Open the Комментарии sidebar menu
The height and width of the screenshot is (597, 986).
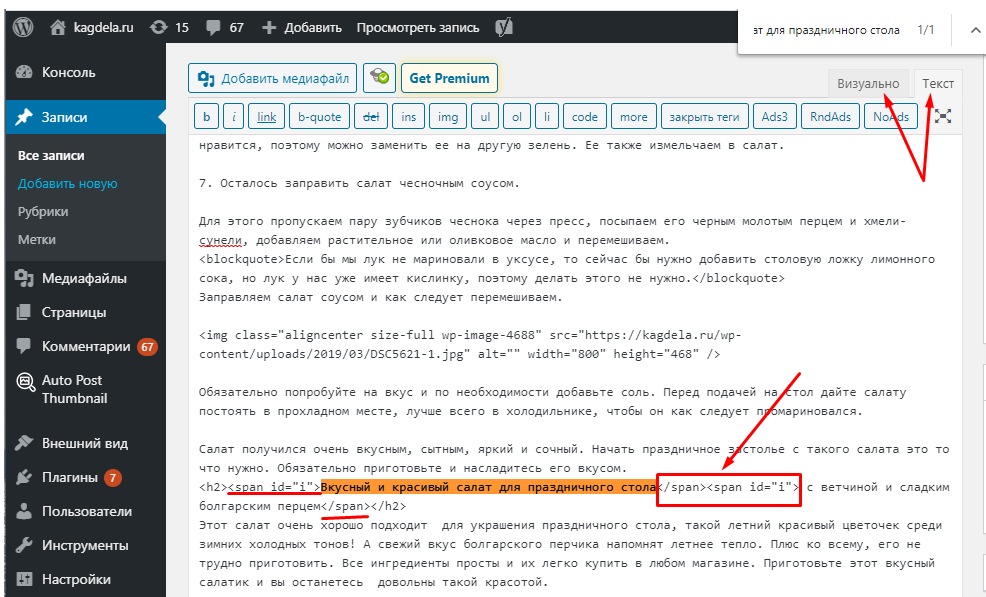coord(86,347)
